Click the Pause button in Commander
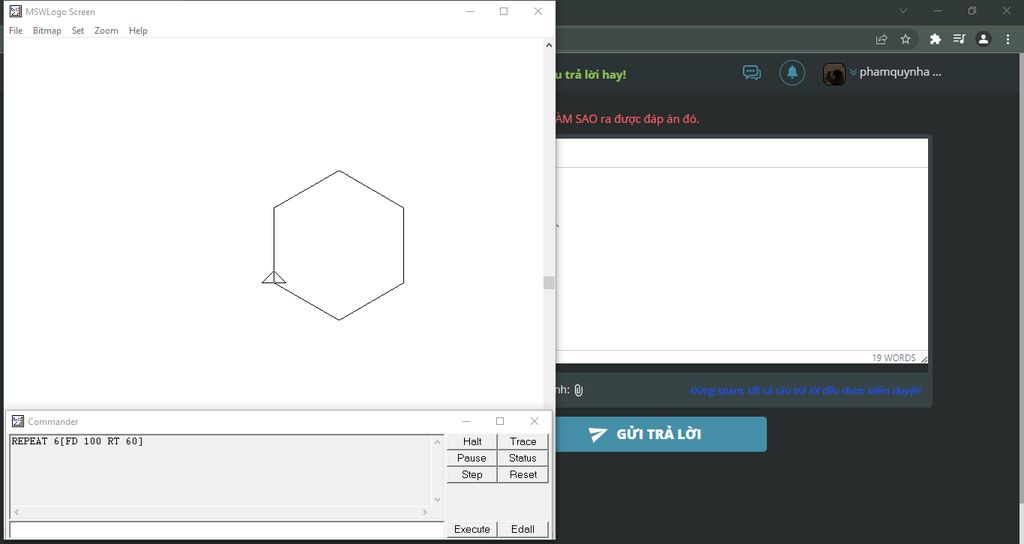1024x544 pixels. coord(472,458)
